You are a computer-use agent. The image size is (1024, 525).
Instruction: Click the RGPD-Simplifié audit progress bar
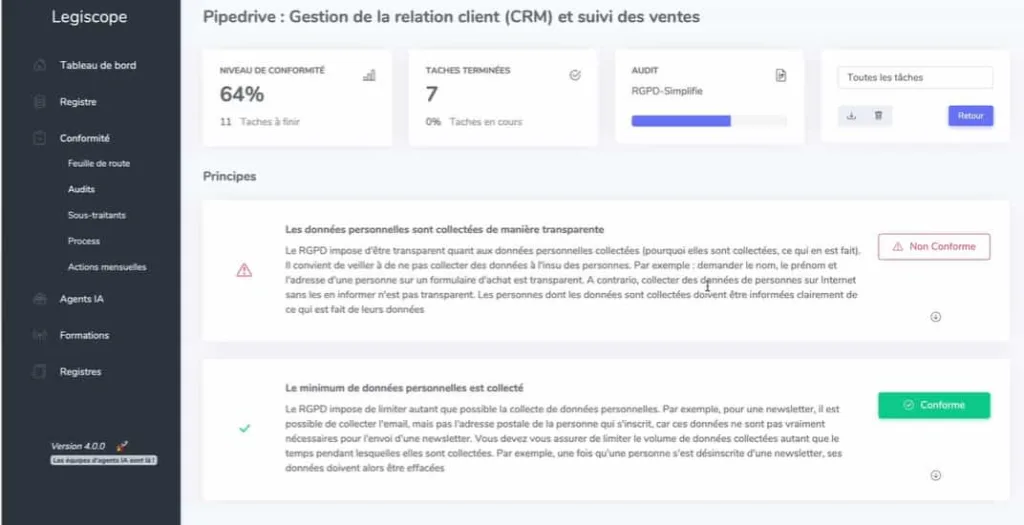(x=709, y=121)
